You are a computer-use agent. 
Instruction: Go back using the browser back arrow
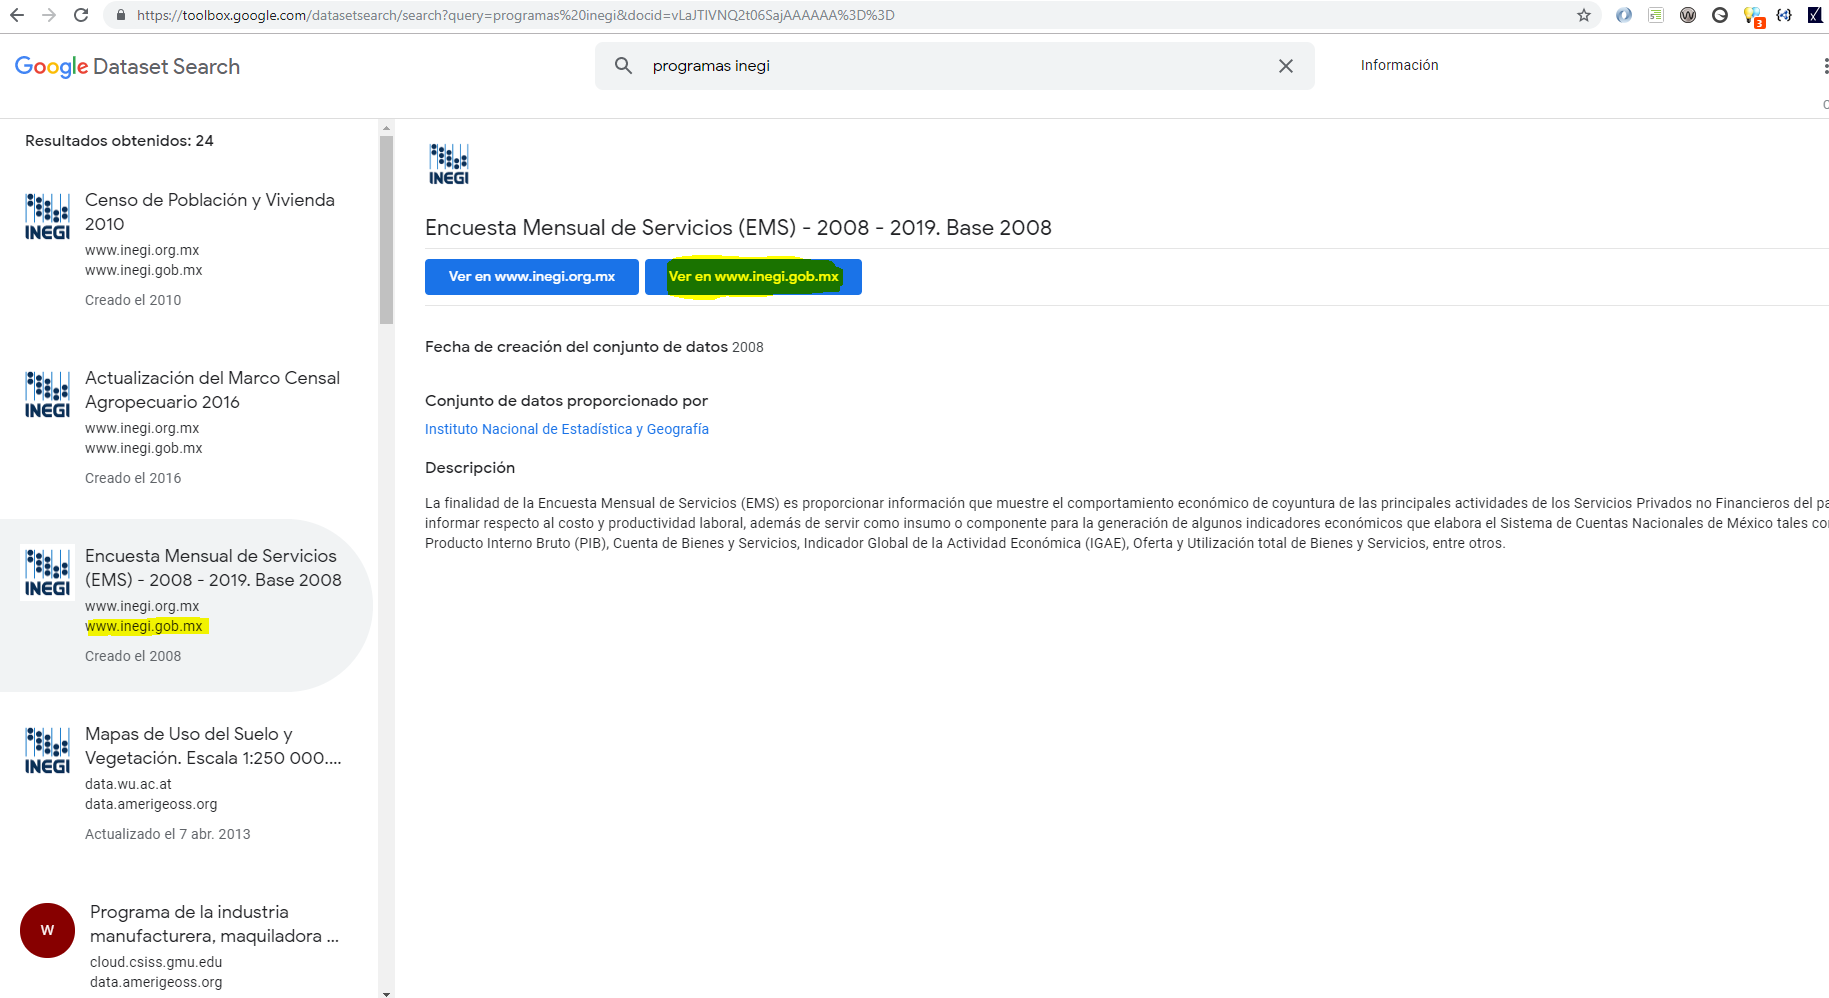point(17,15)
